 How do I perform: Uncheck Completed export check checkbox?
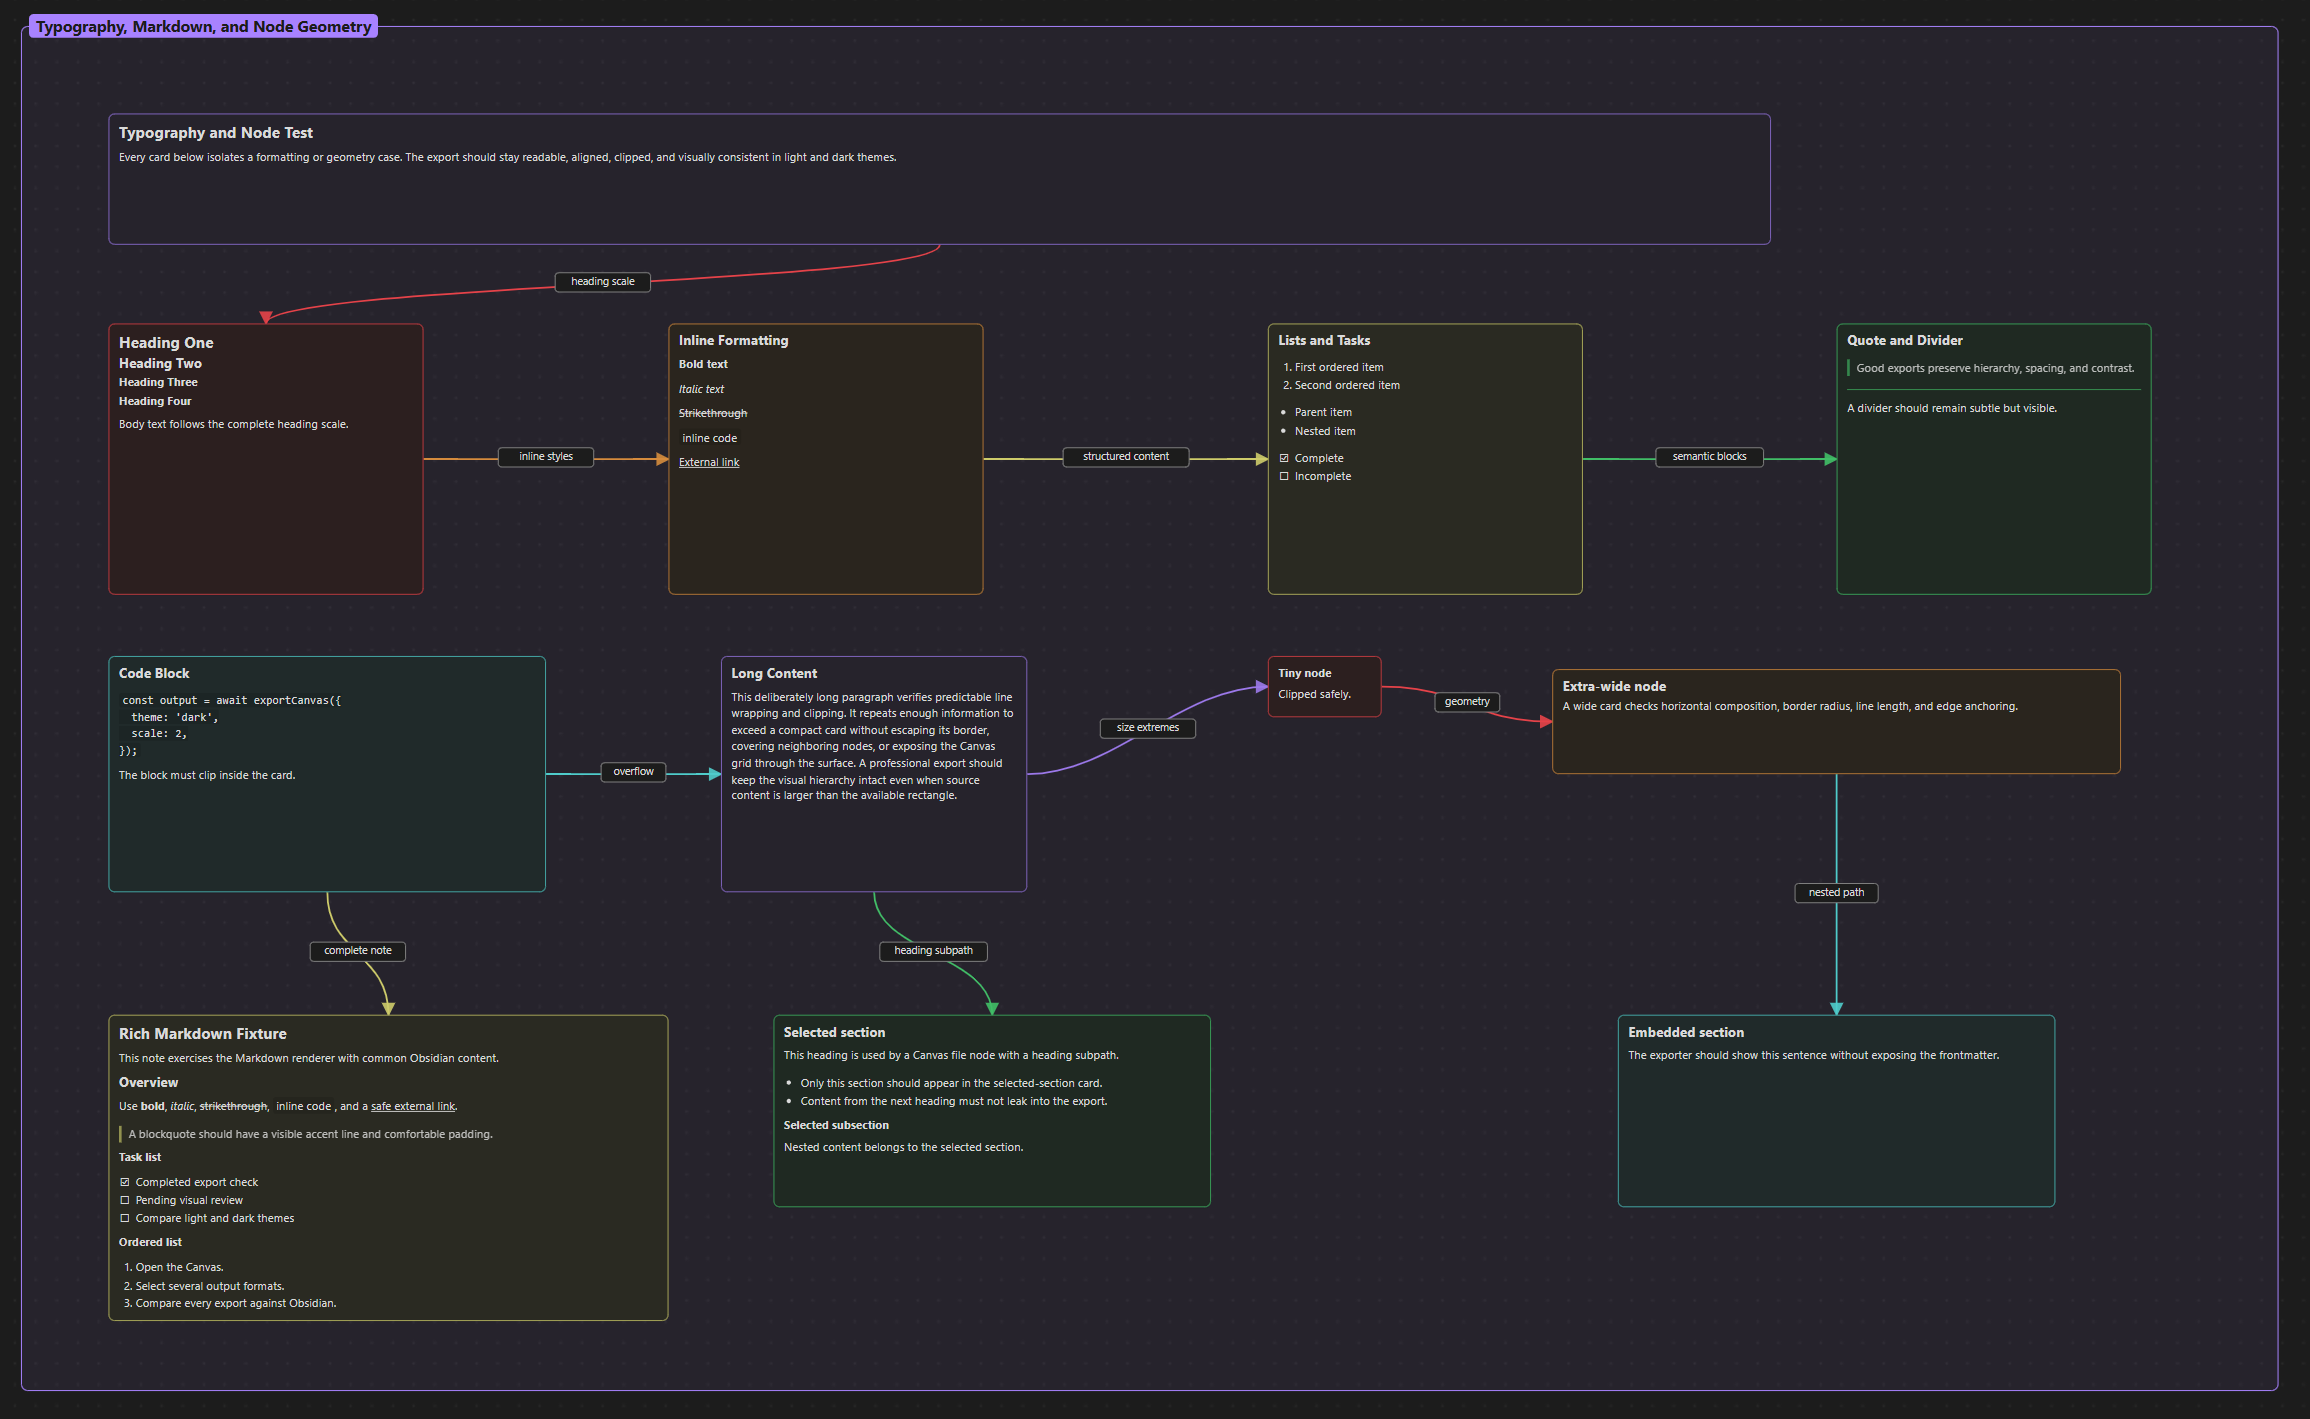(125, 1182)
